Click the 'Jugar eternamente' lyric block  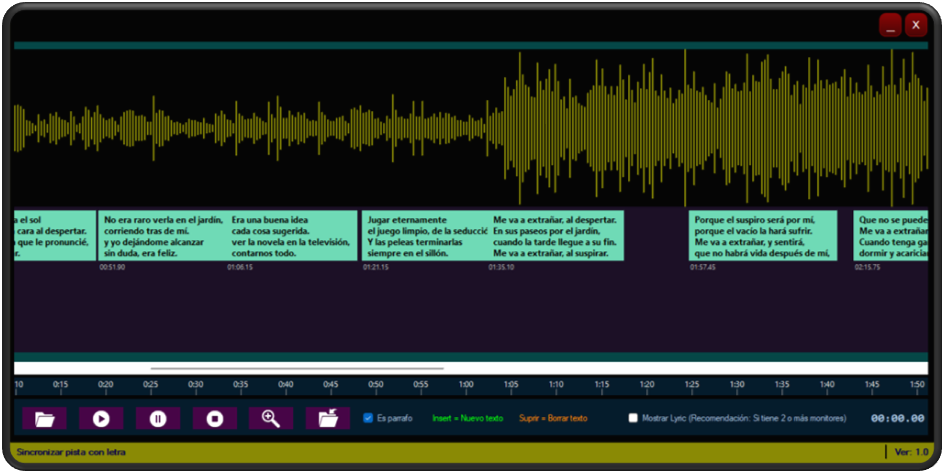[x=425, y=236]
